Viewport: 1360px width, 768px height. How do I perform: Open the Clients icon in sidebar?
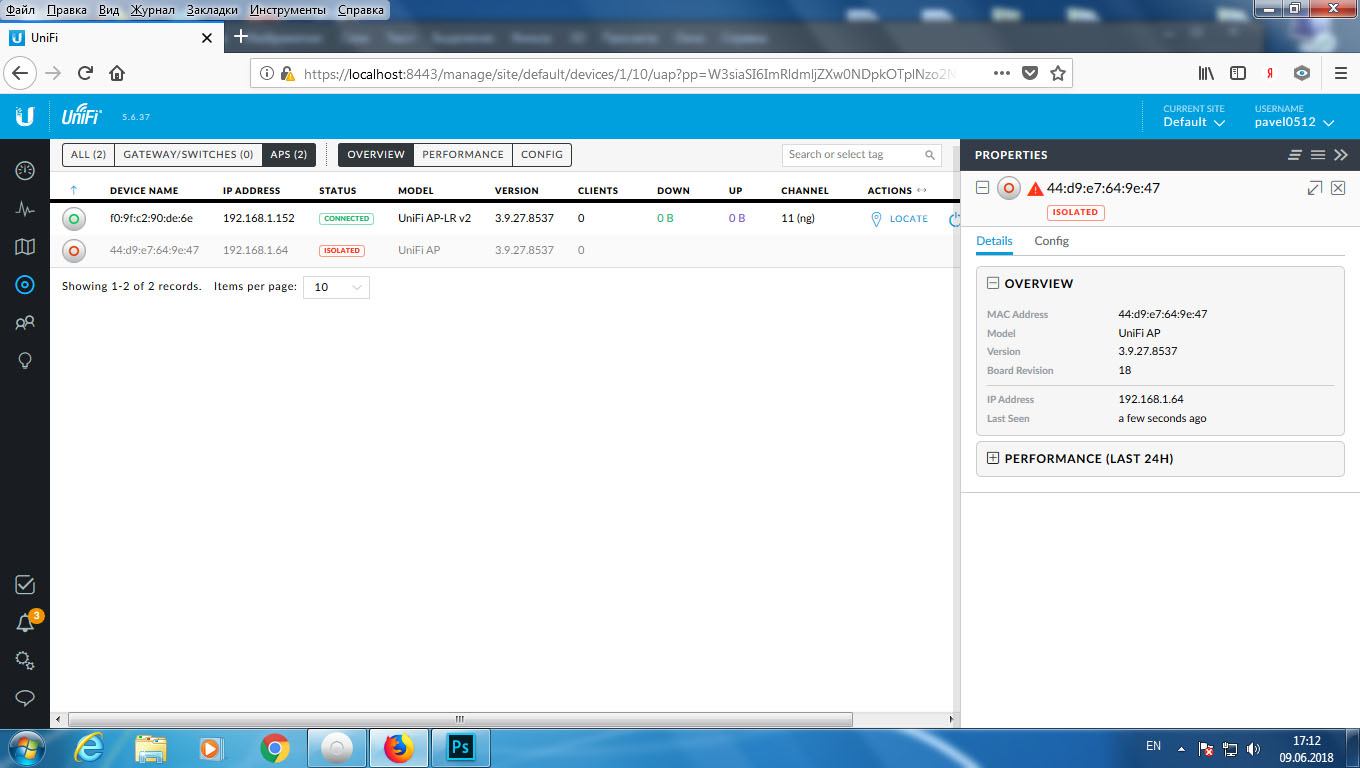(x=25, y=323)
